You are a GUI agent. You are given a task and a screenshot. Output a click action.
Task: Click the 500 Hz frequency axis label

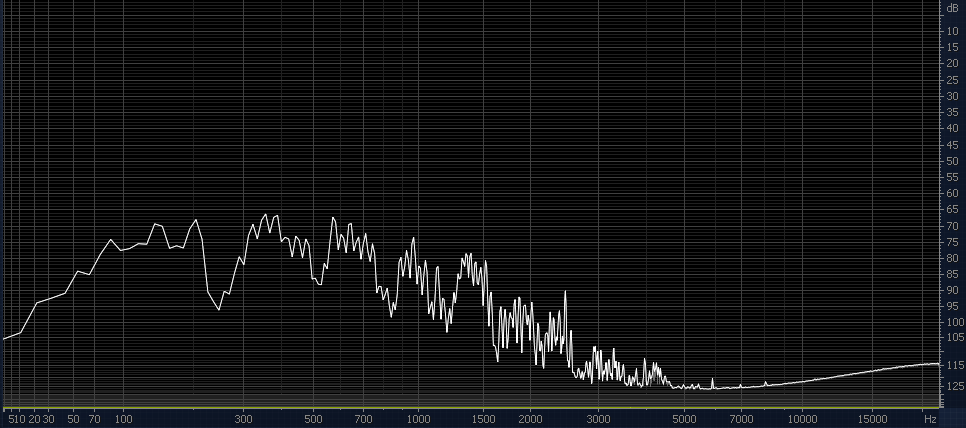pyautogui.click(x=313, y=418)
